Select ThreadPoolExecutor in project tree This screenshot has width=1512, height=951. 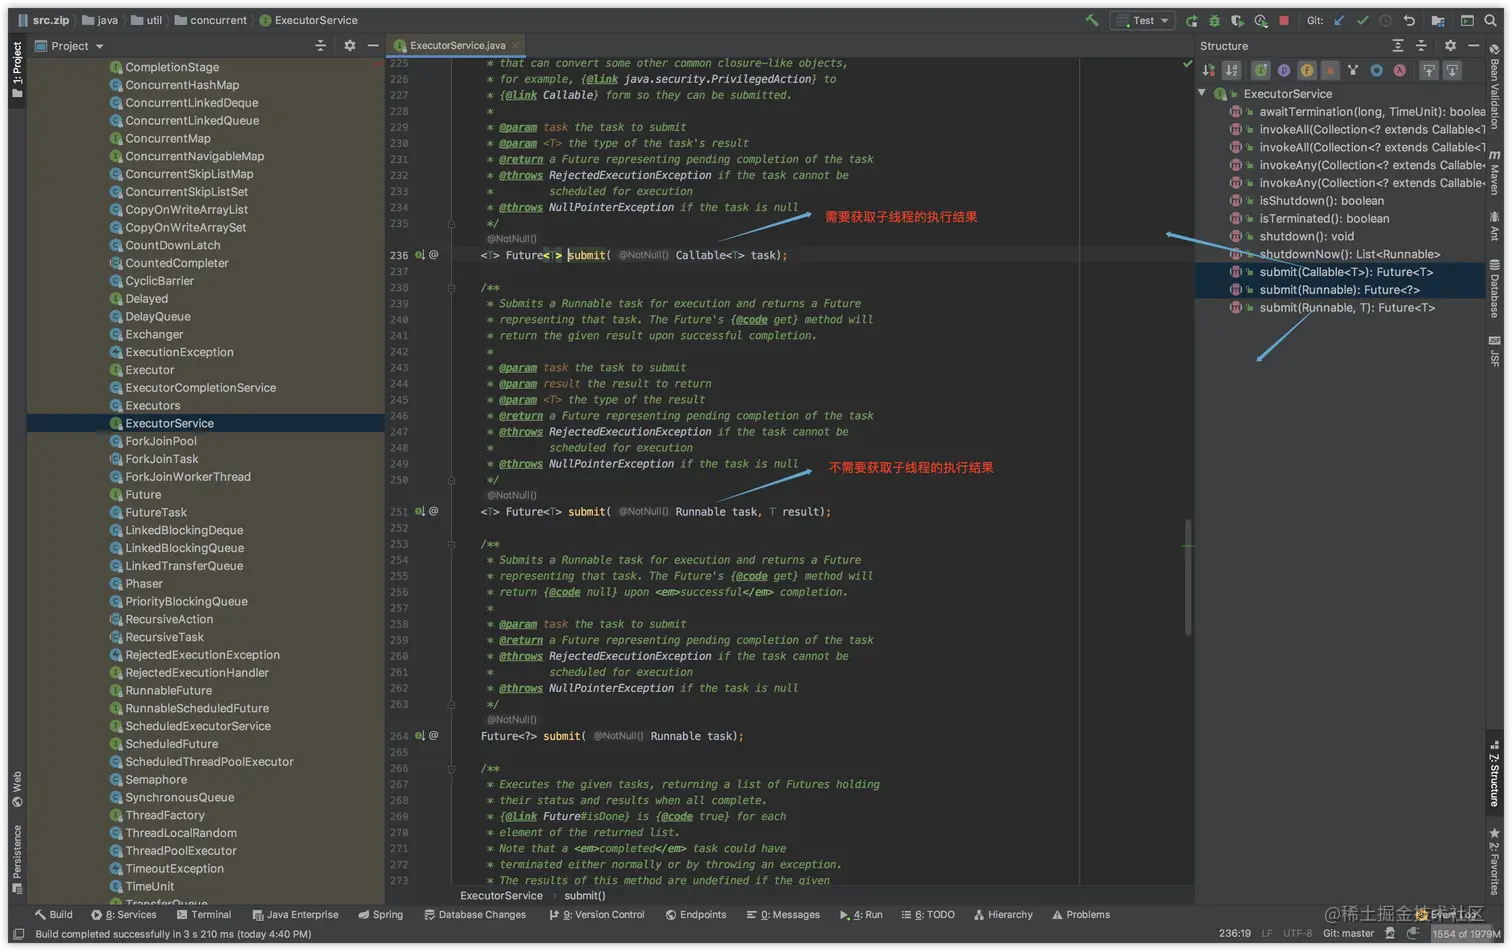pos(181,851)
